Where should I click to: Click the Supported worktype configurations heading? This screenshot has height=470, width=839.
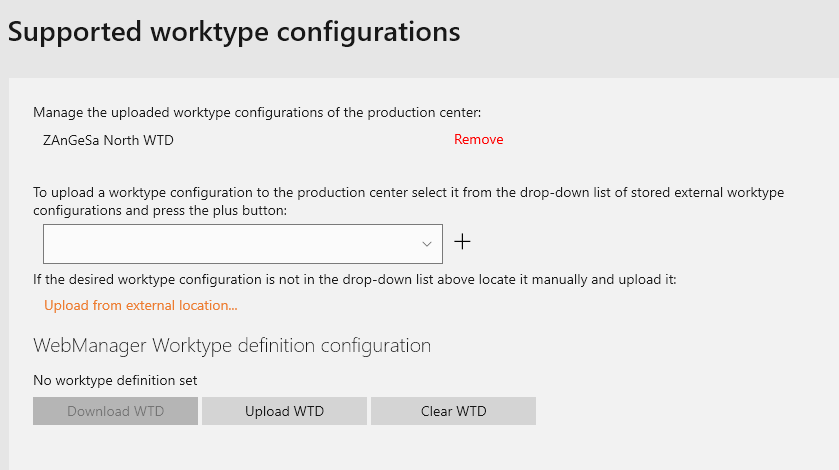coord(234,32)
